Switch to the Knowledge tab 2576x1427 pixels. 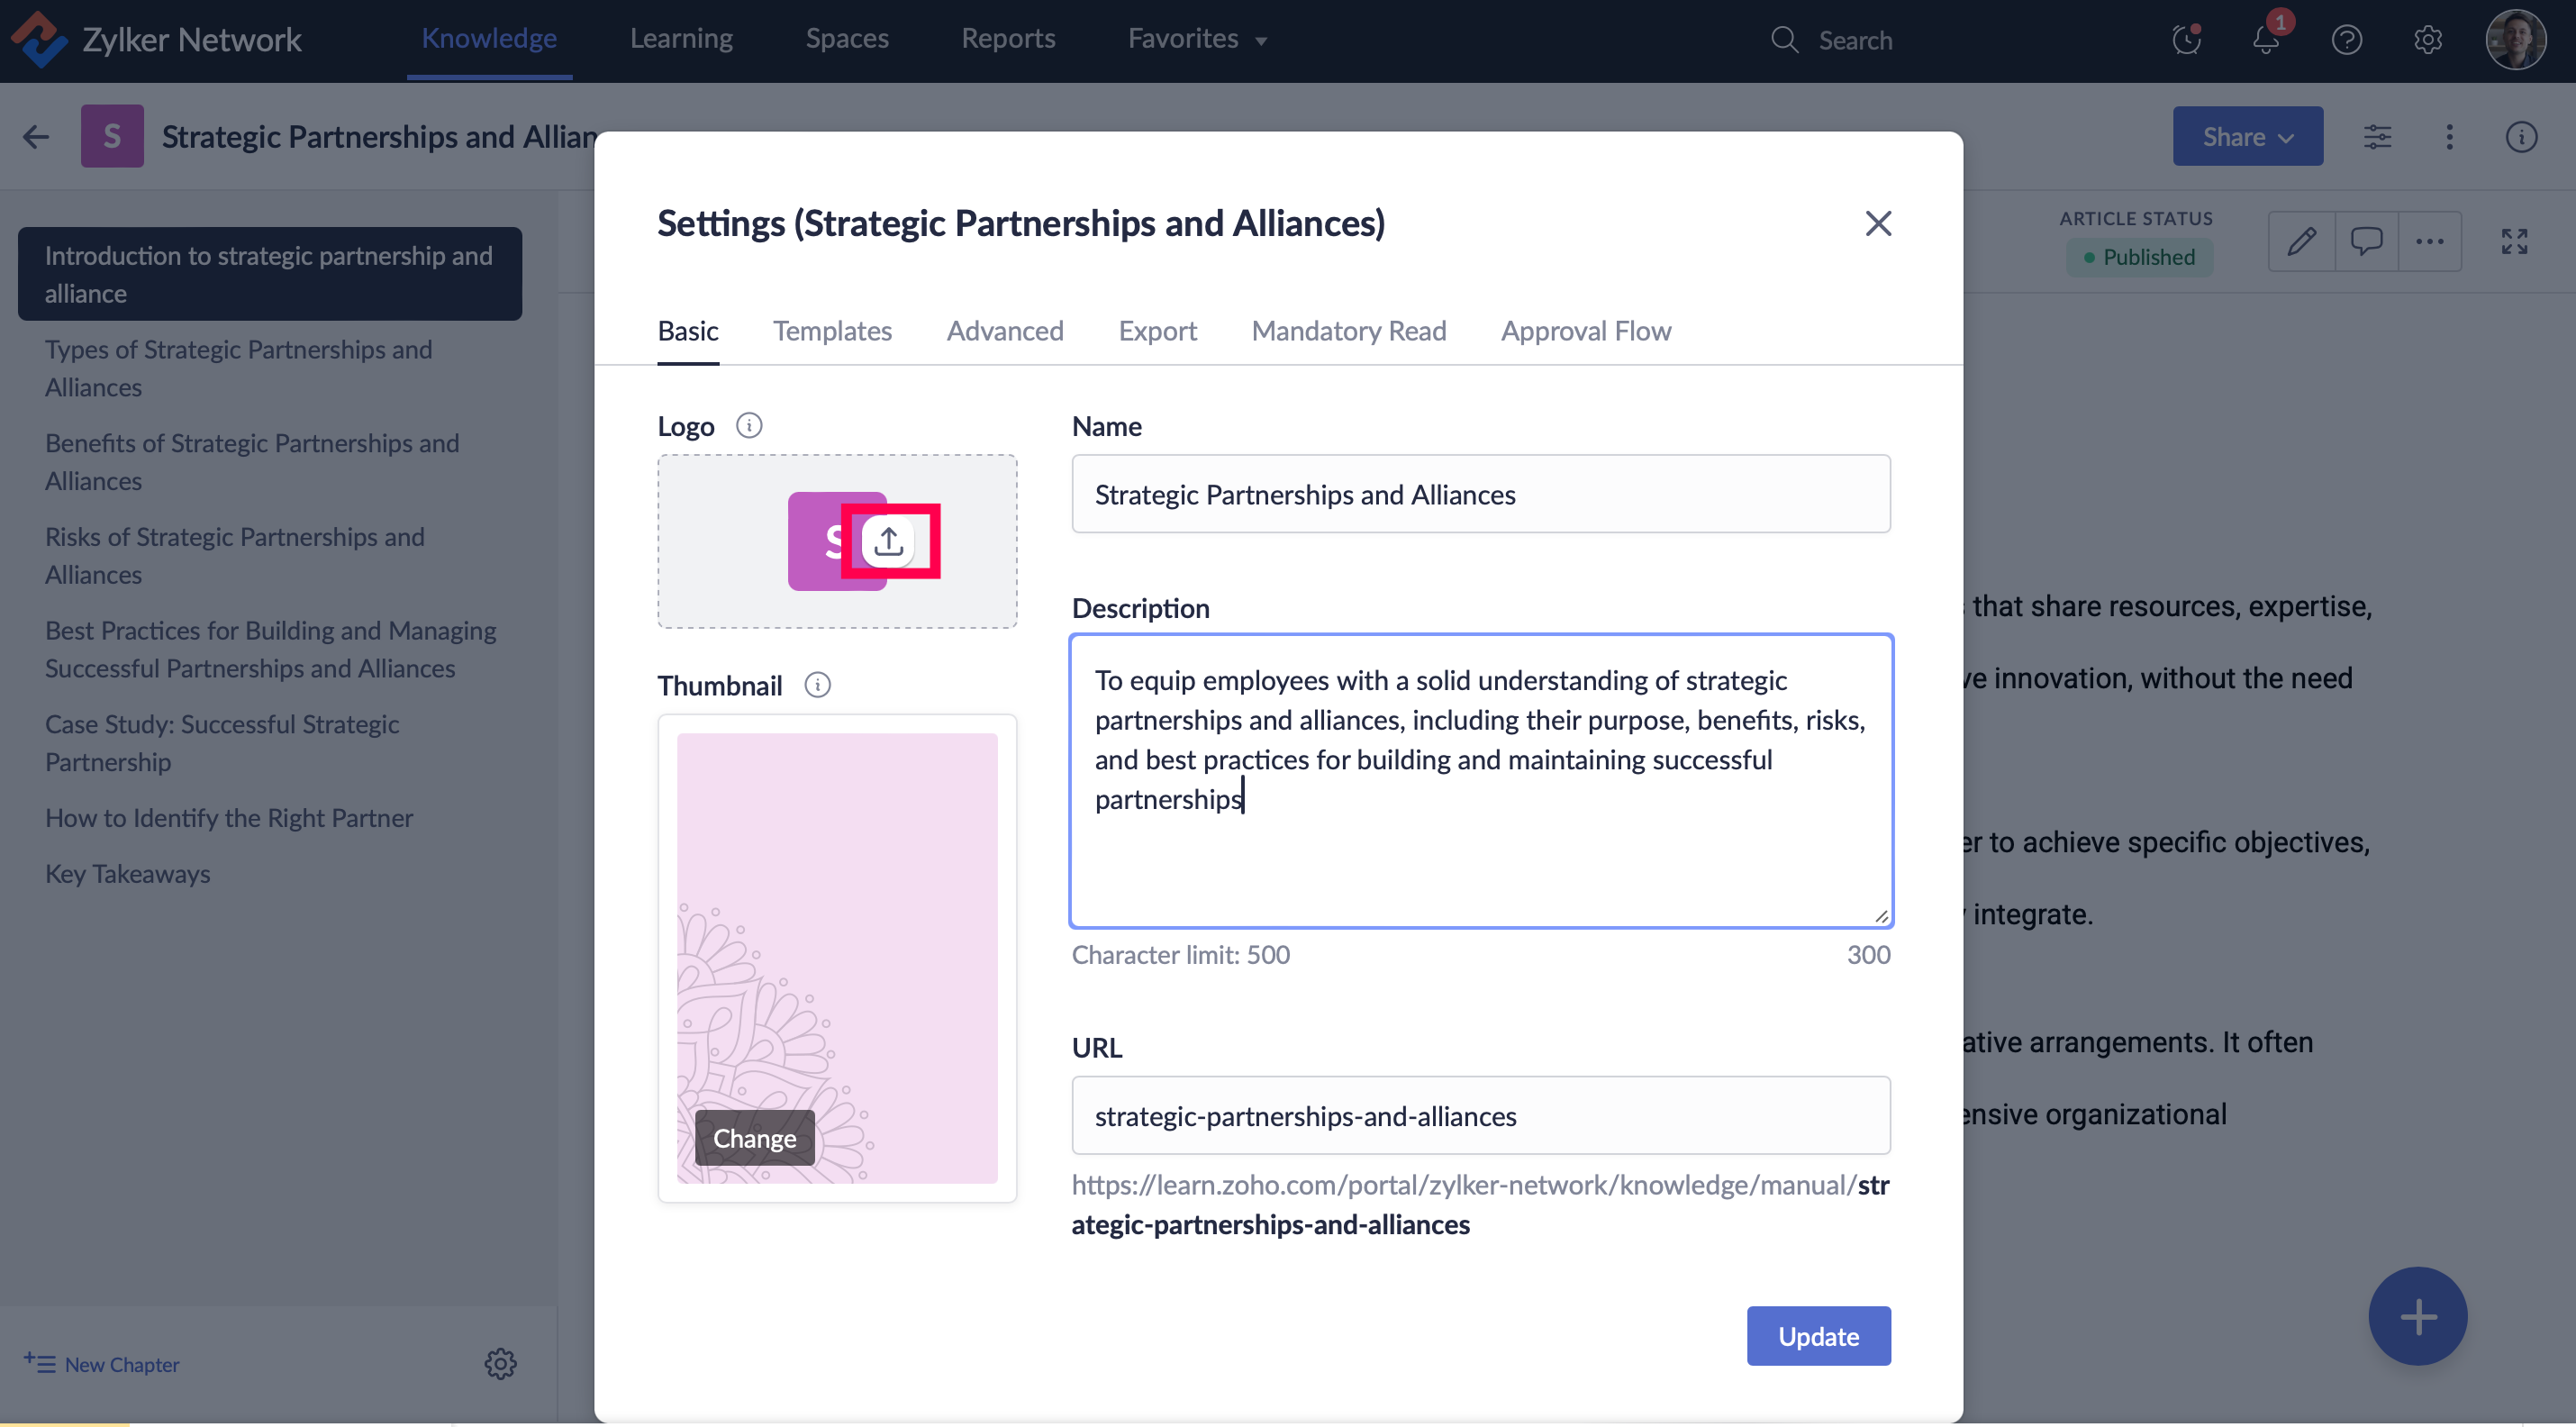(x=489, y=38)
